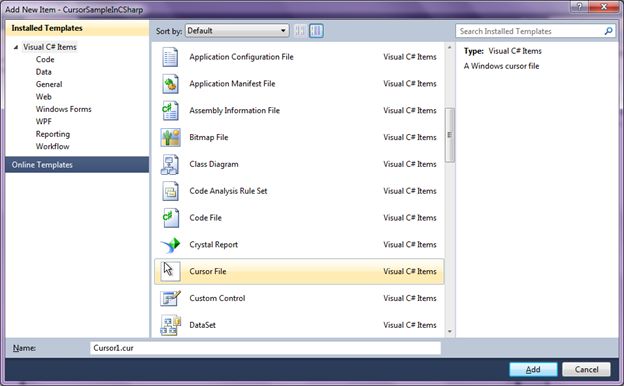Select the Class Diagram icon
The width and height of the screenshot is (624, 386).
coord(170,164)
